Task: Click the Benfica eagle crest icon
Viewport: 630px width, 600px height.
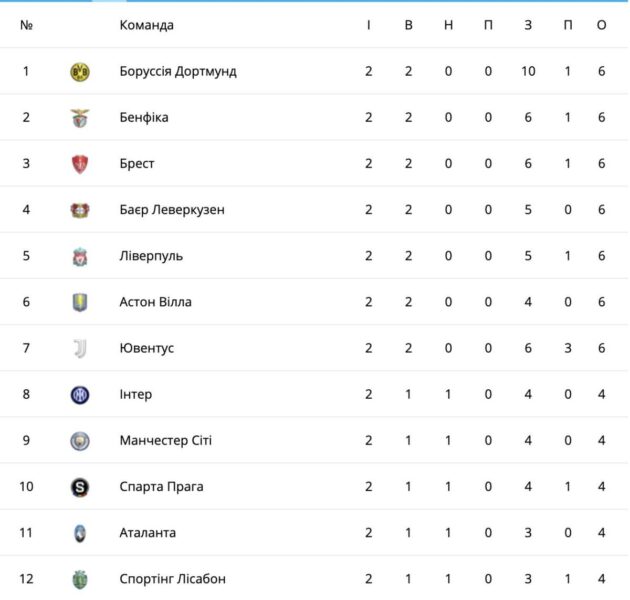Action: click(x=80, y=118)
